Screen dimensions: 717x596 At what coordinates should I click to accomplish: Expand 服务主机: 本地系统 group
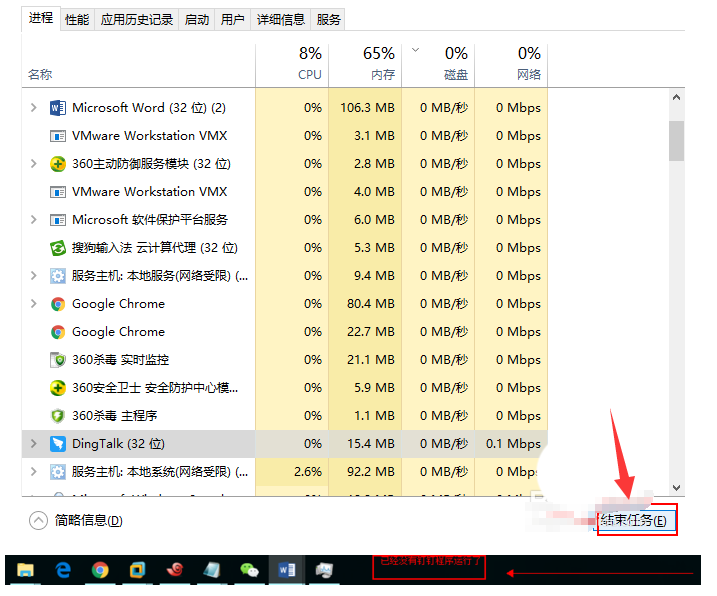[x=33, y=472]
